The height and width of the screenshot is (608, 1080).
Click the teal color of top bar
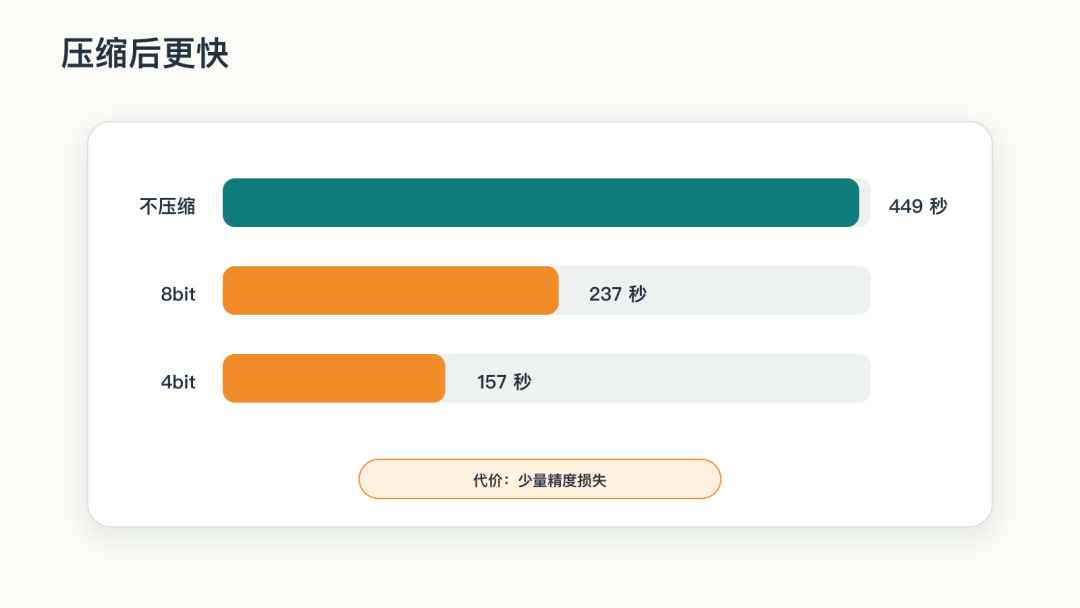(541, 202)
